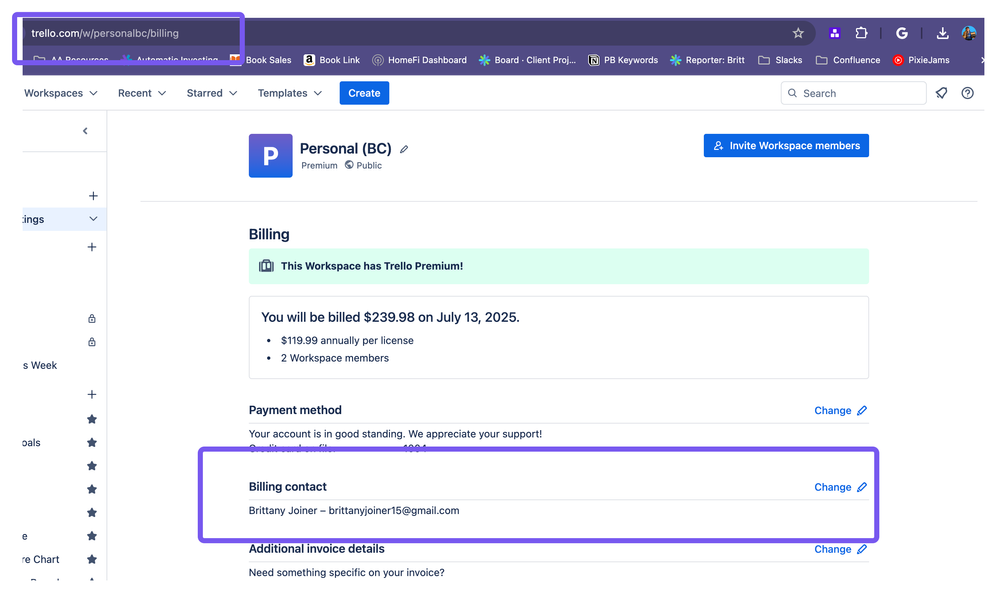Click the Personal (BC) workspace logo
This screenshot has width=999, height=595.
point(271,155)
